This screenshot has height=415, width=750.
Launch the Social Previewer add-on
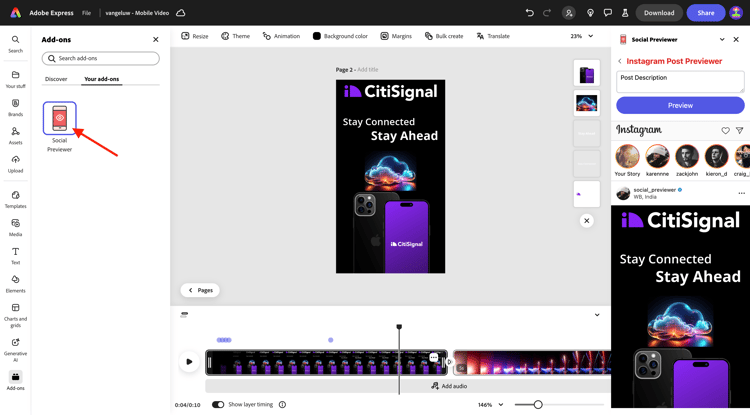pyautogui.click(x=59, y=118)
